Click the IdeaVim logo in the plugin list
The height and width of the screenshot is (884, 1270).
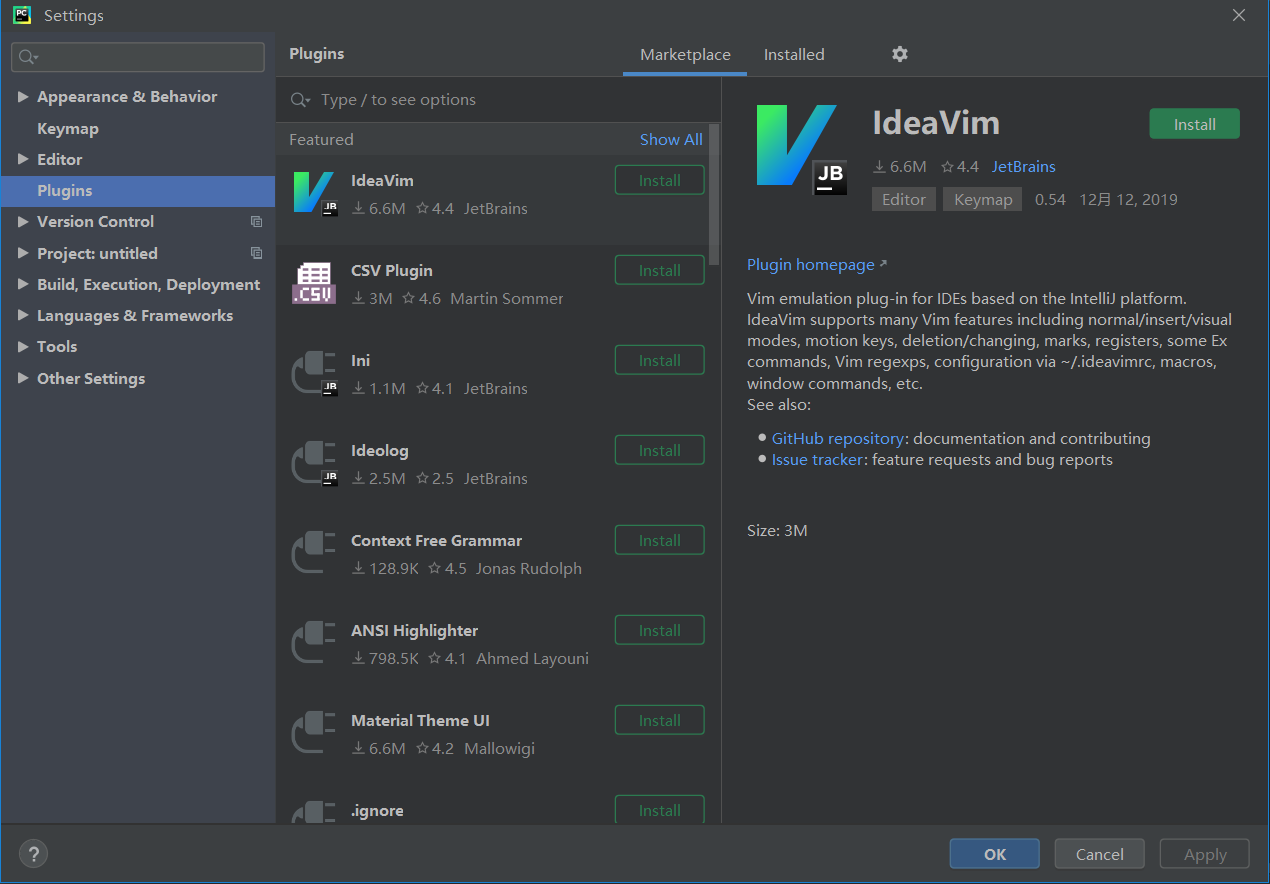[314, 193]
